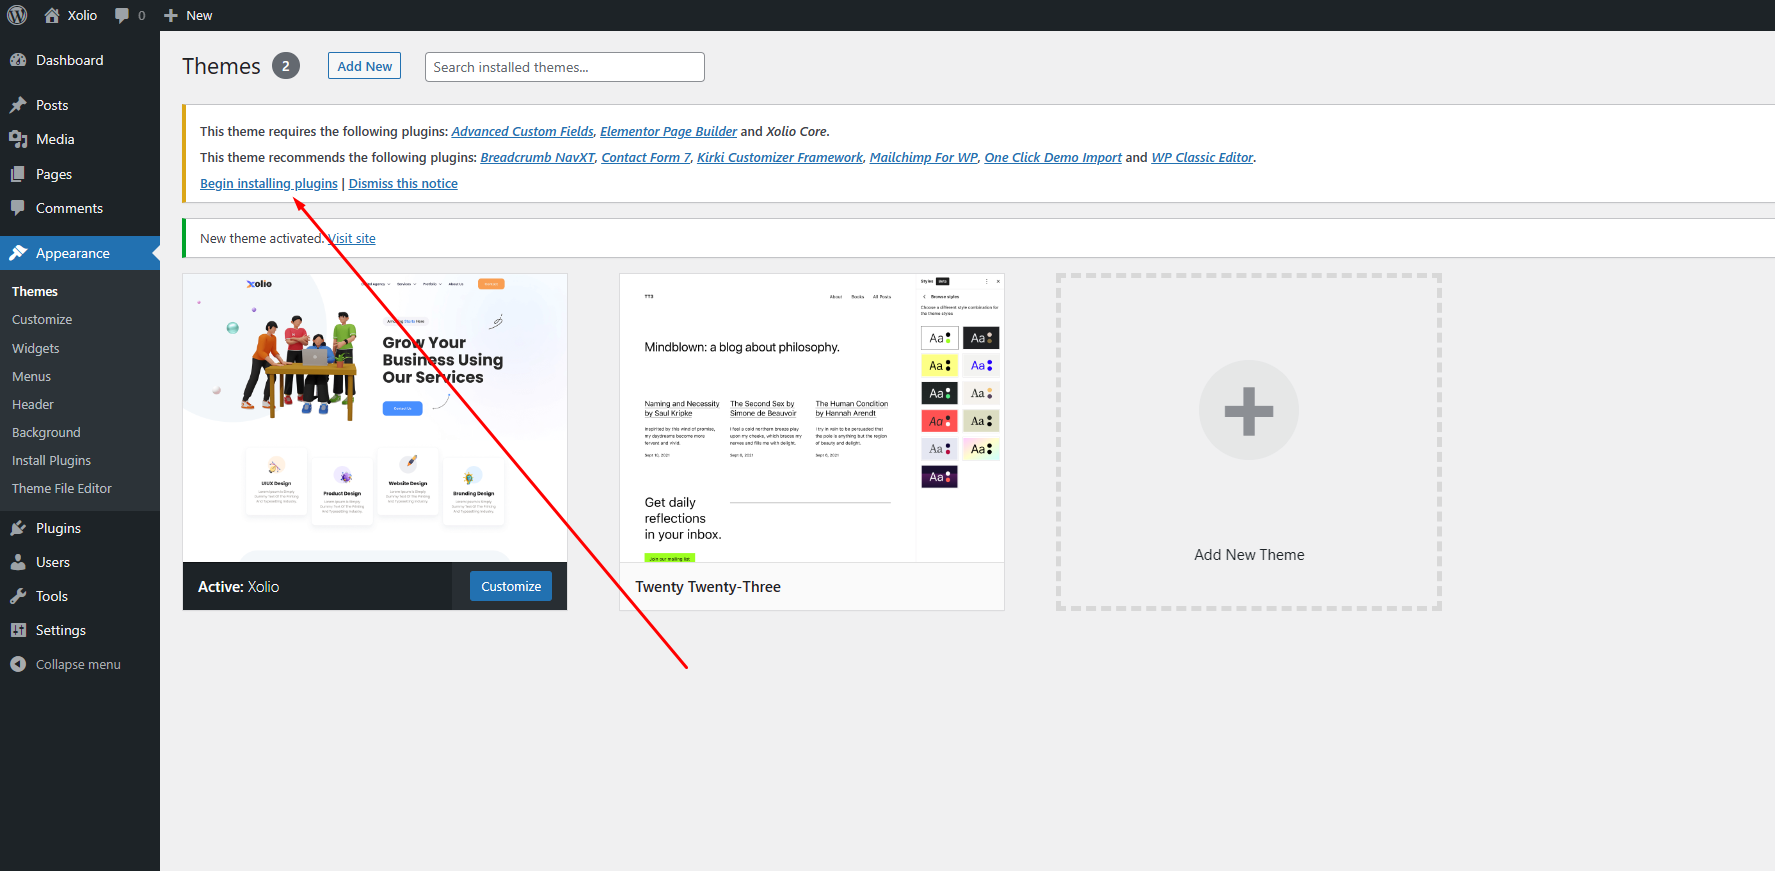Open the WP Classic Editor link
Viewport: 1775px width, 871px height.
(x=1202, y=157)
